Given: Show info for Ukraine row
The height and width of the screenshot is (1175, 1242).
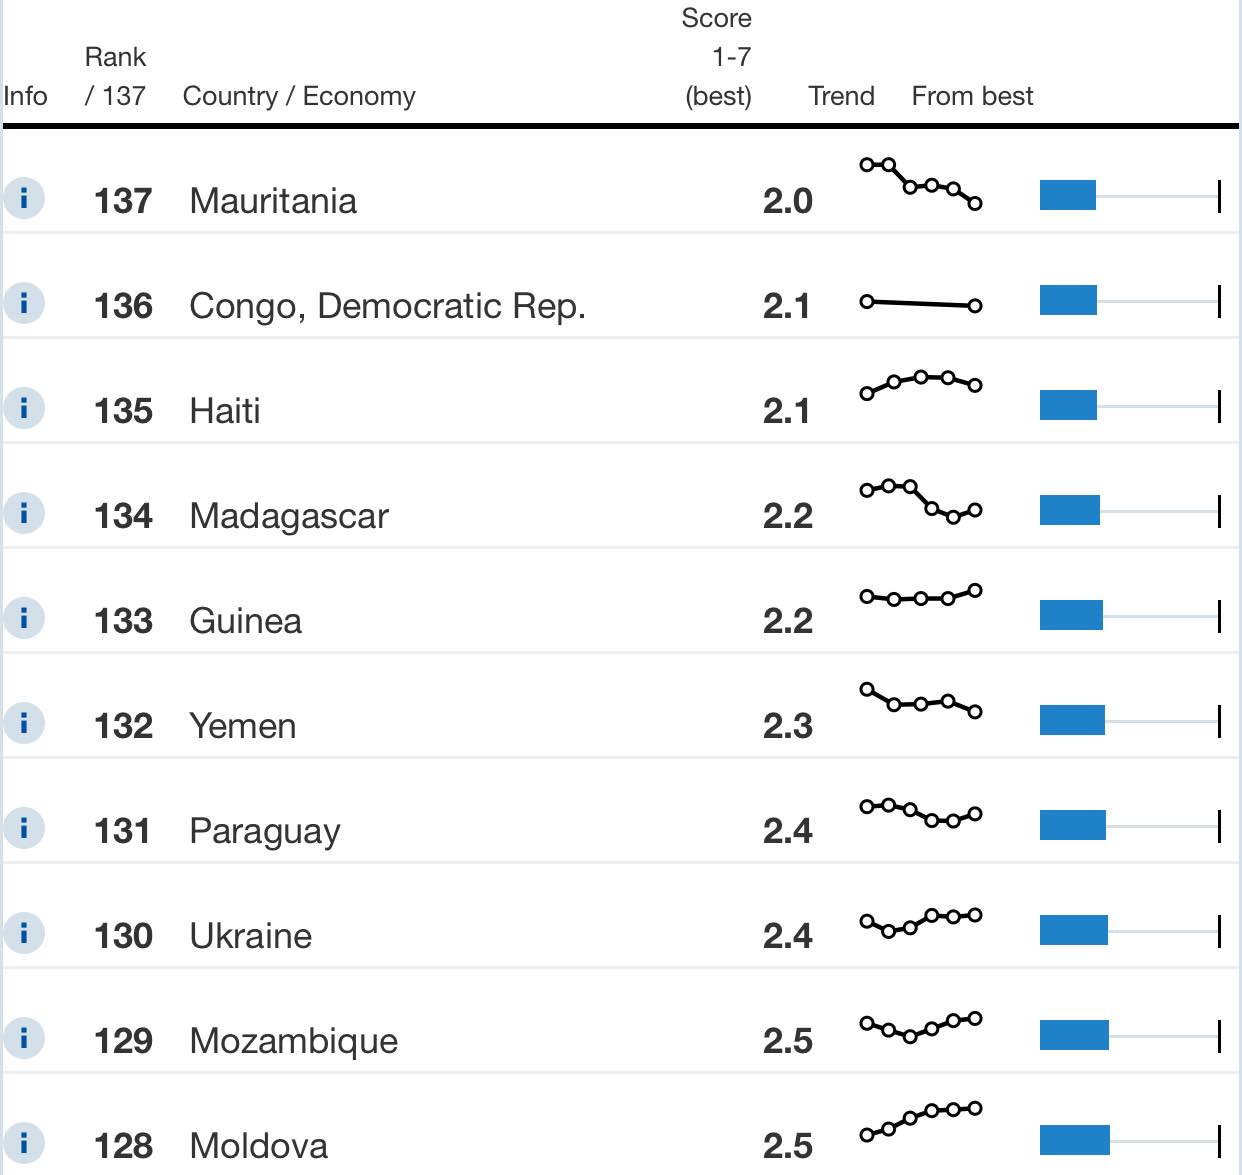Looking at the screenshot, I should [24, 933].
